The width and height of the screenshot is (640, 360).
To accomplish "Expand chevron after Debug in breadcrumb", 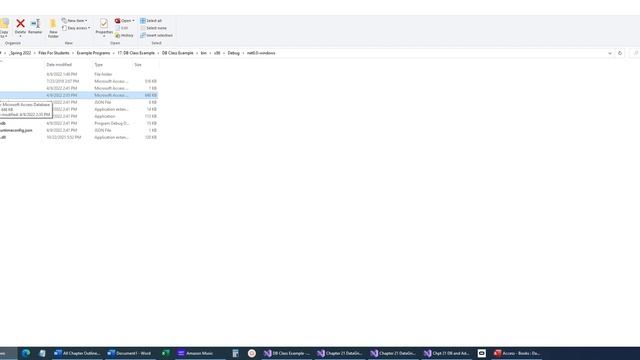I will [243, 53].
